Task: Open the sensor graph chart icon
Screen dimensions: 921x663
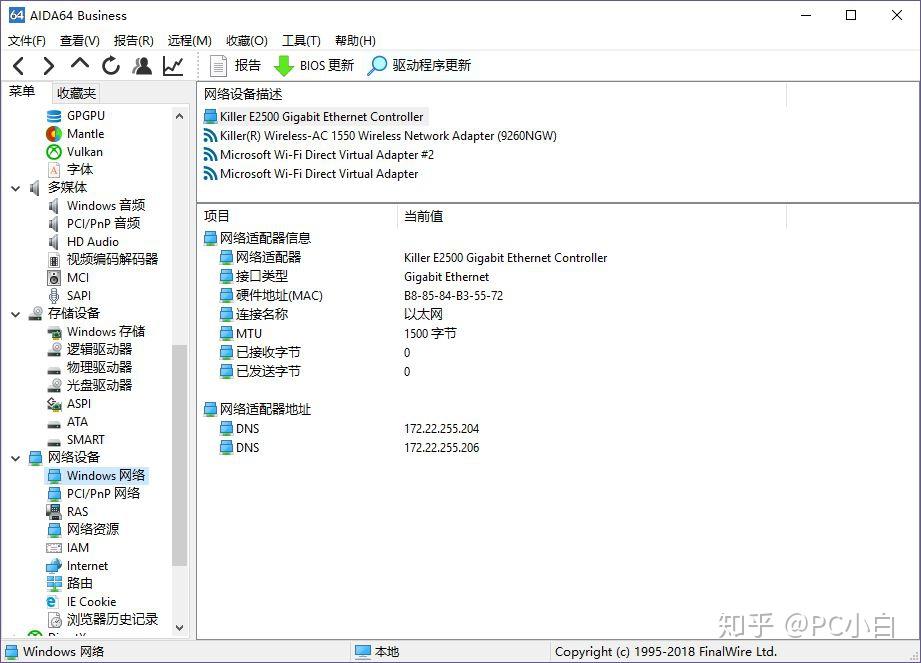Action: 171,65
